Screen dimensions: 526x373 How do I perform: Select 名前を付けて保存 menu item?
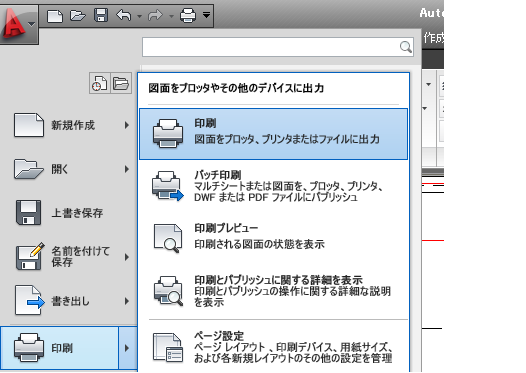[x=69, y=257]
